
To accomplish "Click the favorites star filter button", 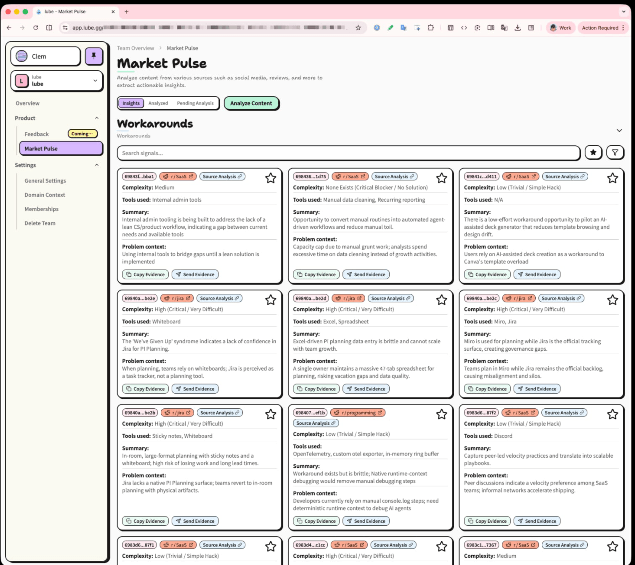I will coord(594,153).
